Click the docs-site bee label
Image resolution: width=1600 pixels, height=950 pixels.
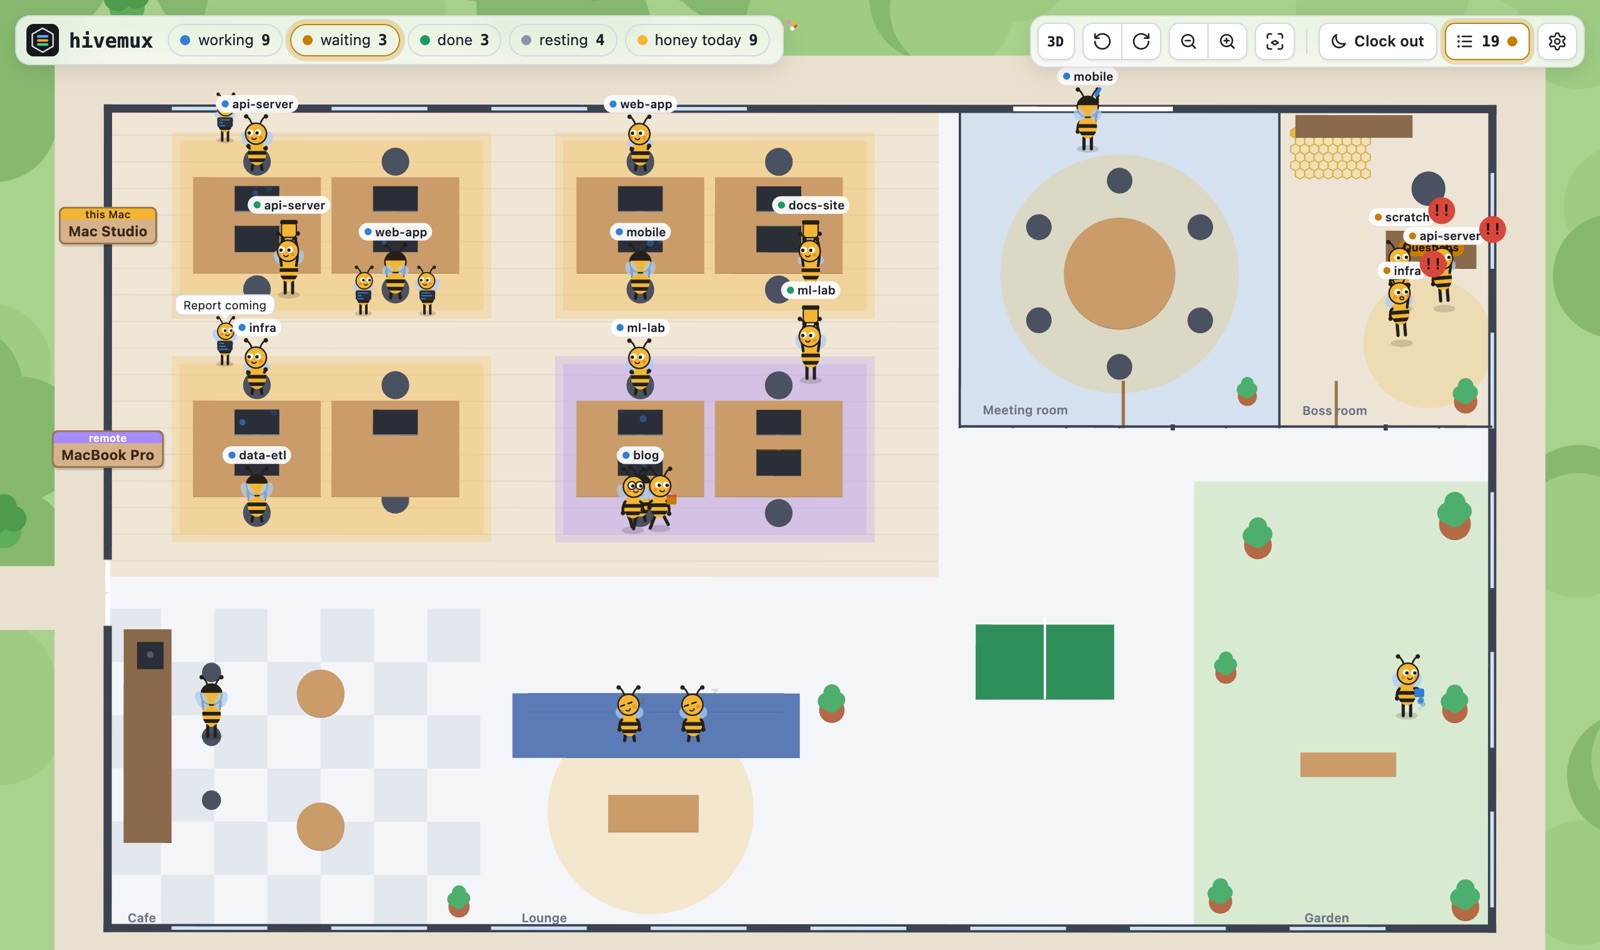810,205
